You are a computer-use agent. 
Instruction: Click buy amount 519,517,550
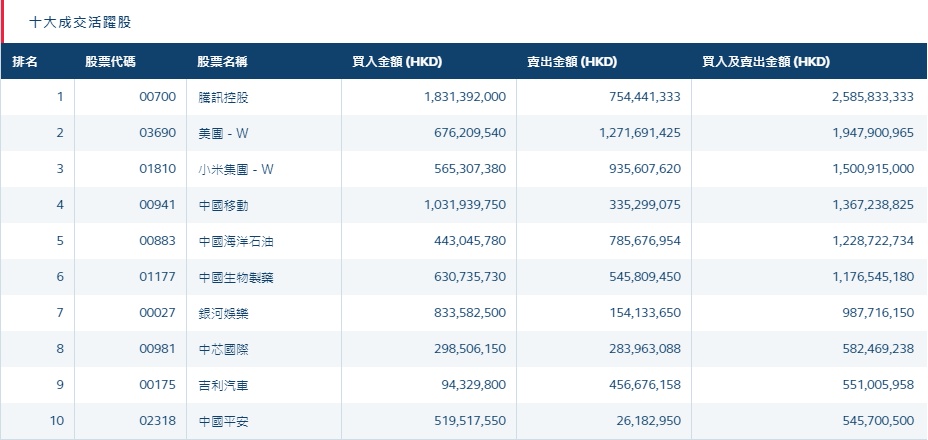coord(470,421)
